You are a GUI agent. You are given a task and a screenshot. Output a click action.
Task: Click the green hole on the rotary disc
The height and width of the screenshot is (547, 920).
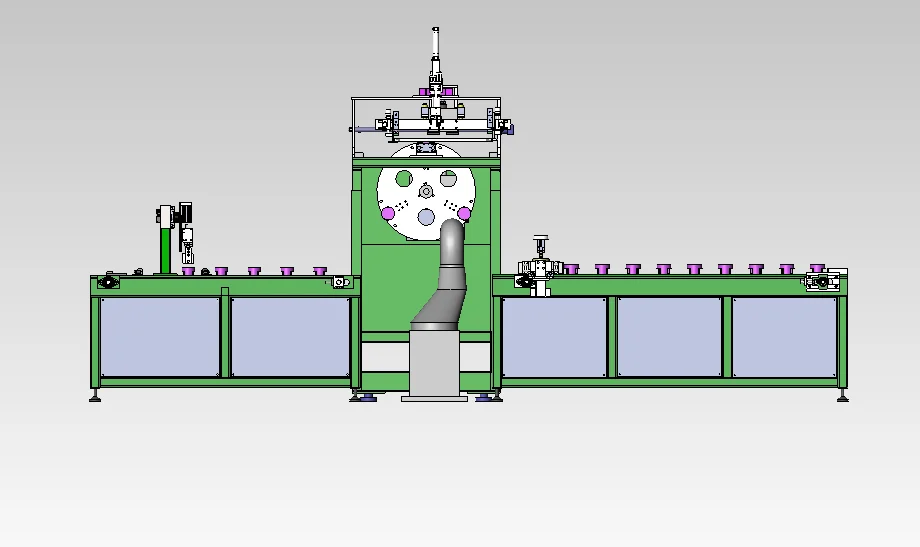402,179
